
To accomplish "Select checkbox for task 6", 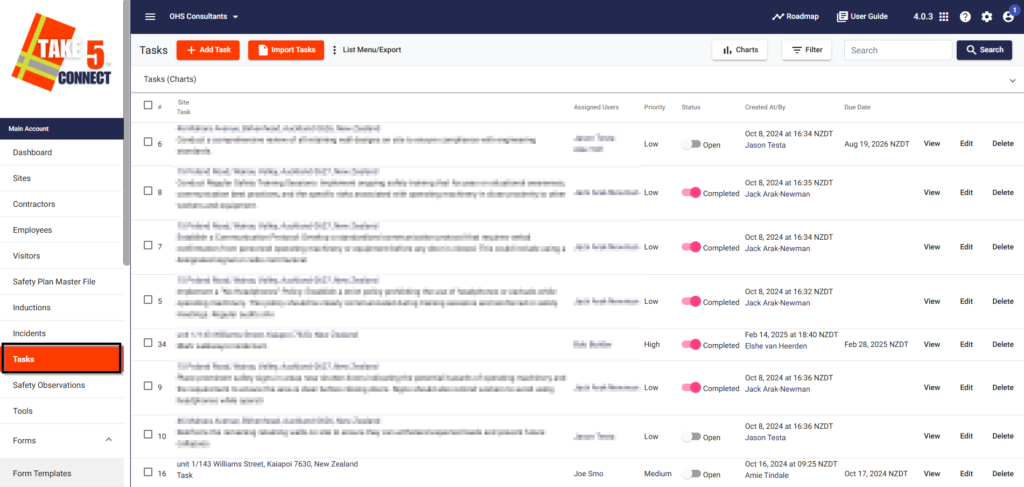I will tap(148, 142).
